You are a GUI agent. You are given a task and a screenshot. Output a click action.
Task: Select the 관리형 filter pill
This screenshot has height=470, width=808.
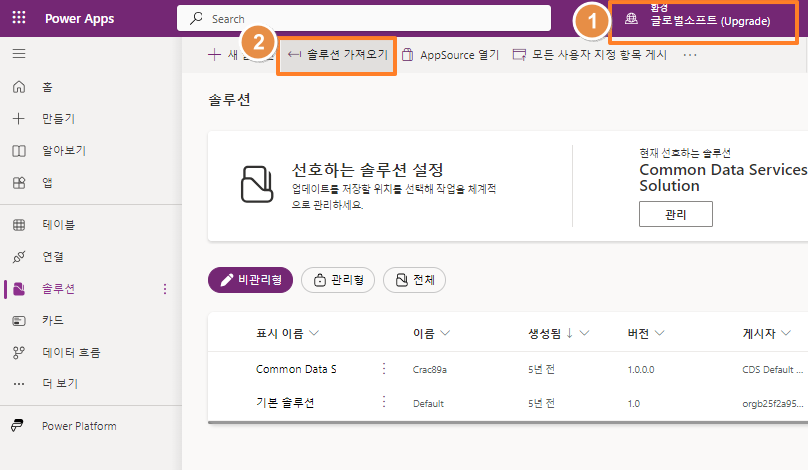[x=338, y=280]
